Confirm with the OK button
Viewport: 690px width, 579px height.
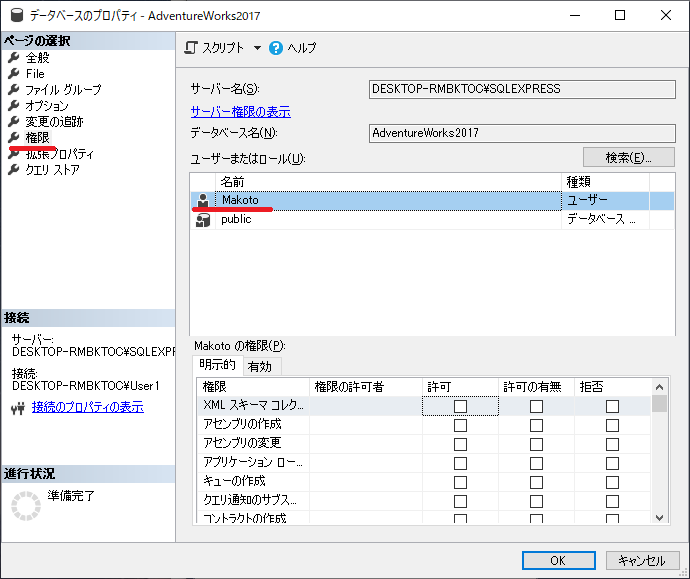(559, 560)
